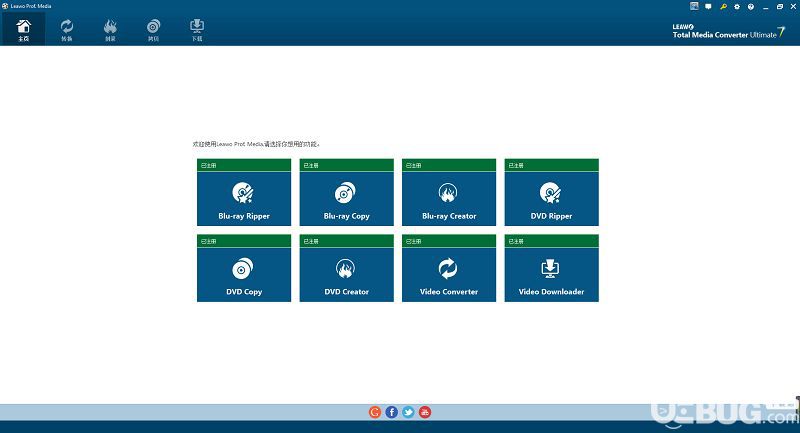The width and height of the screenshot is (800, 433).
Task: Open the DVD Ripper tile
Action: coord(552,192)
